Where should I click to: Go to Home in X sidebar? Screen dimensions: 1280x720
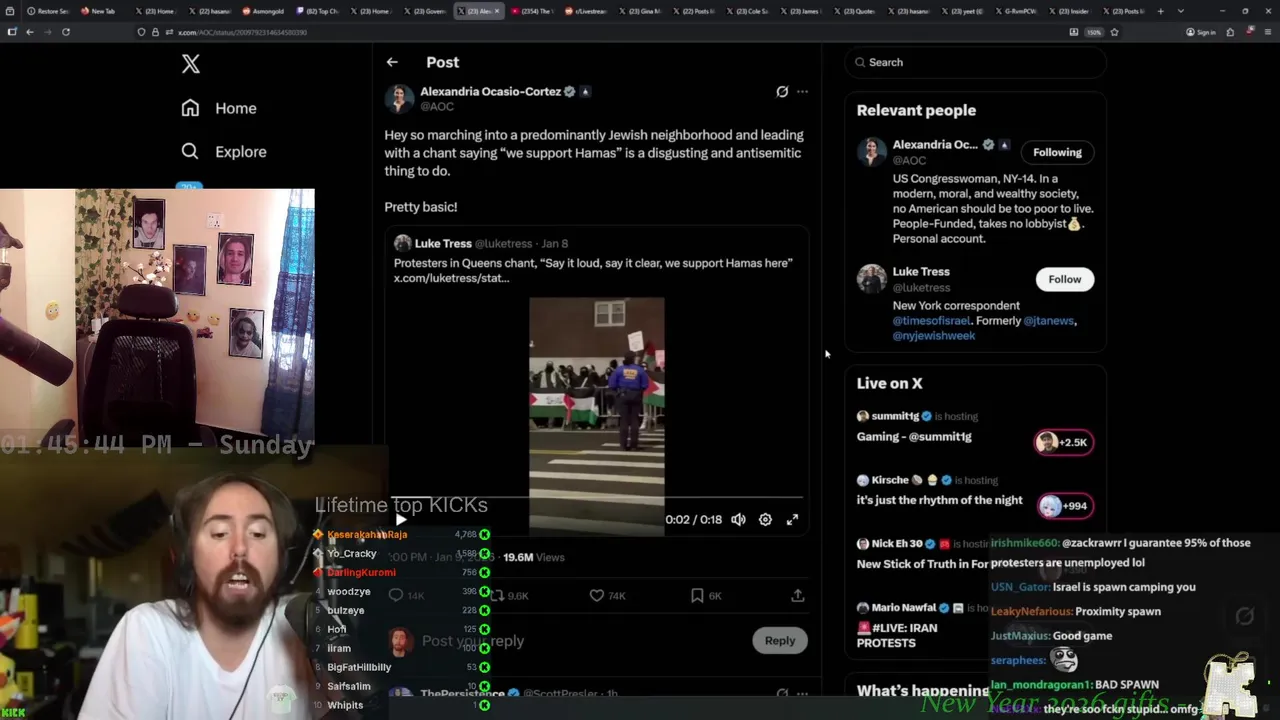click(219, 108)
